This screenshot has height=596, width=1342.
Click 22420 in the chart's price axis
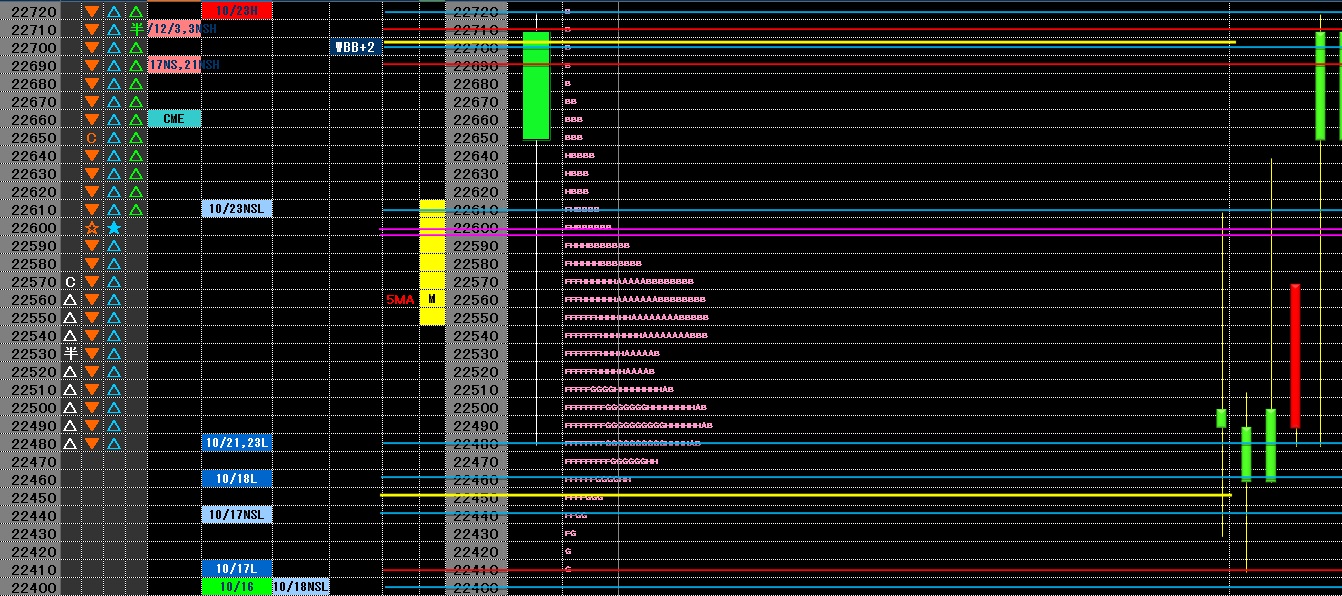[x=476, y=551]
